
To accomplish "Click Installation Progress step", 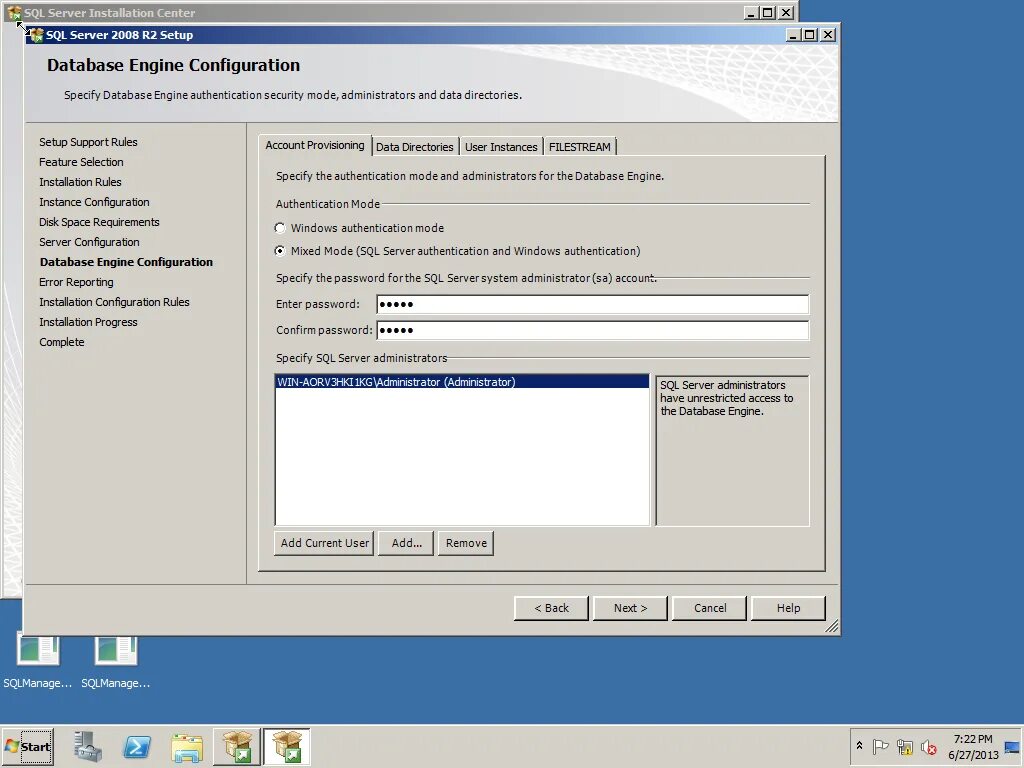I will pyautogui.click(x=88, y=322).
